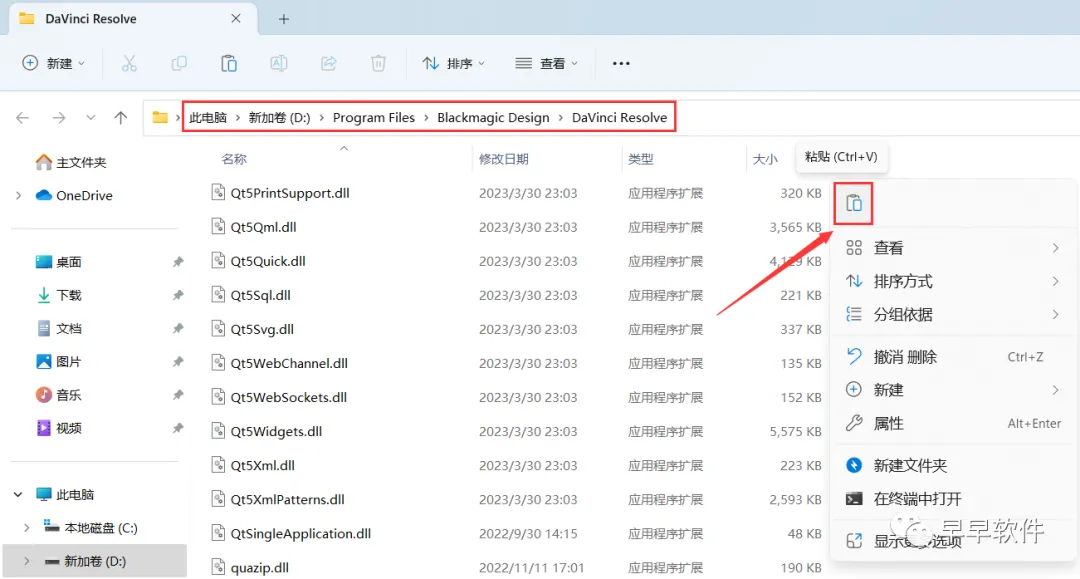Click pin icon next to 下载
The image size is (1080, 579).
pos(178,295)
